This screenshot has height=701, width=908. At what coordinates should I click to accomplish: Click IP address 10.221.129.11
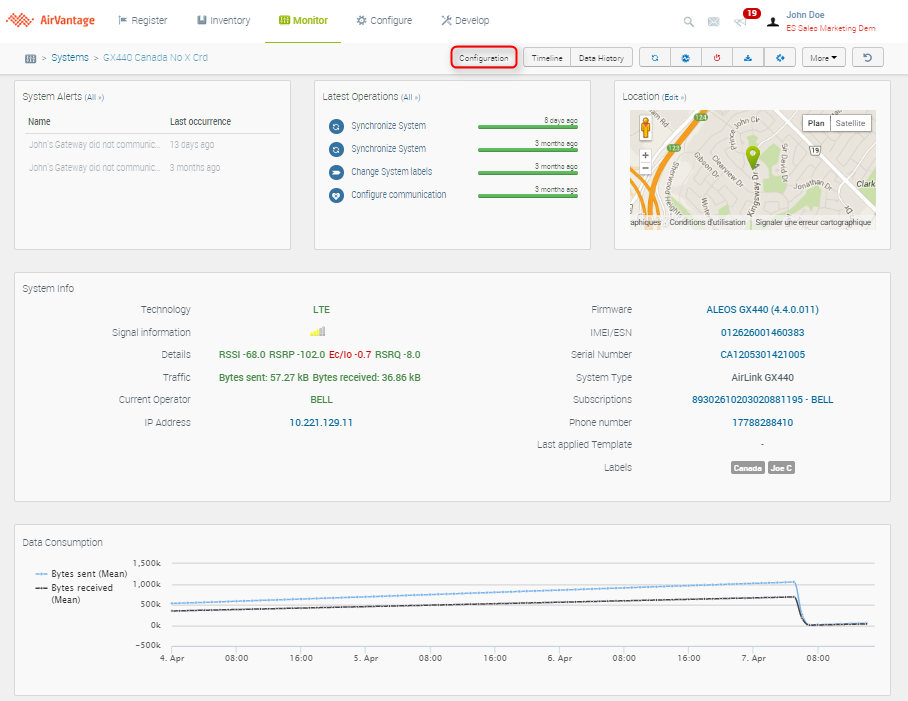tap(321, 423)
